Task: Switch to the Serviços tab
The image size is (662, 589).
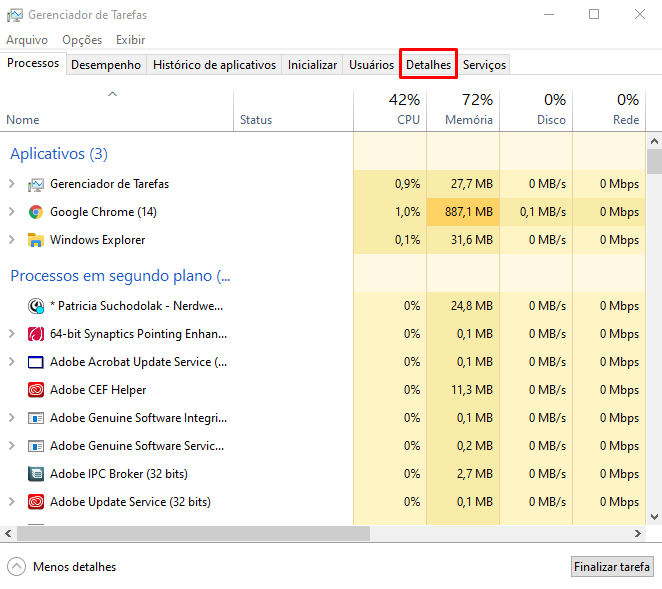Action: pos(484,65)
